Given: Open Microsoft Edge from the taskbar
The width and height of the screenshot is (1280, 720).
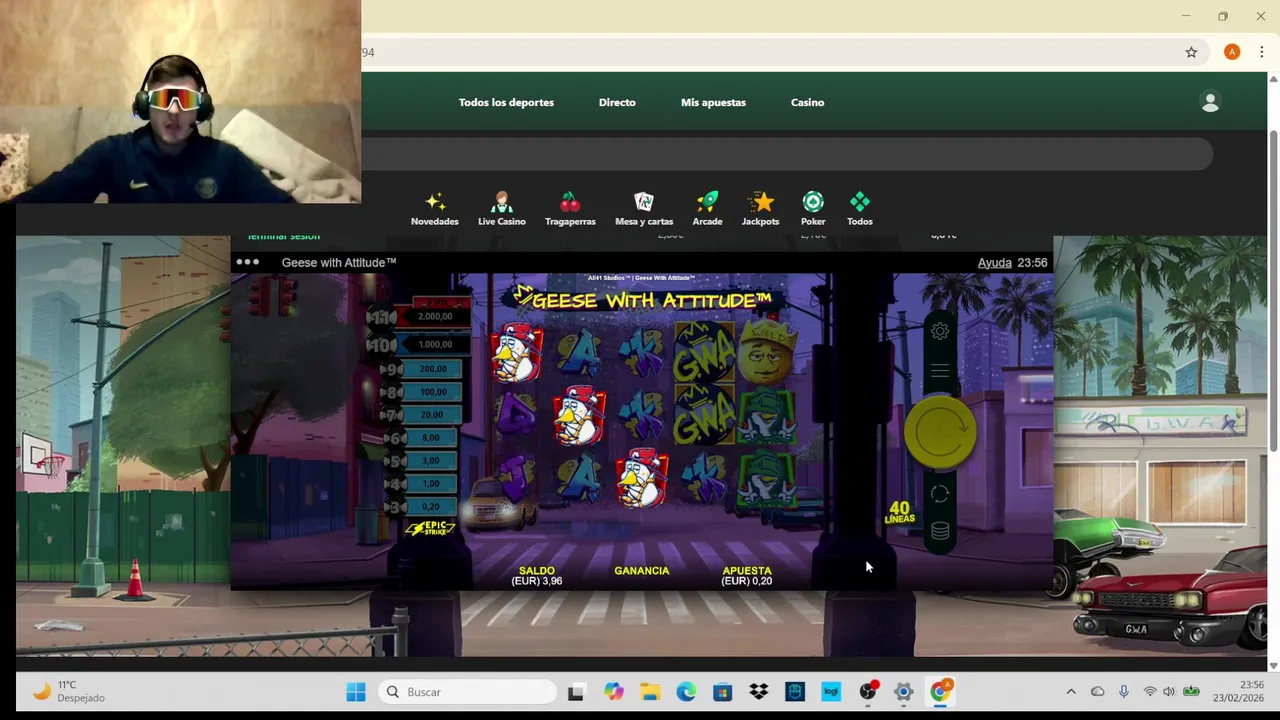Looking at the screenshot, I should coord(686,692).
